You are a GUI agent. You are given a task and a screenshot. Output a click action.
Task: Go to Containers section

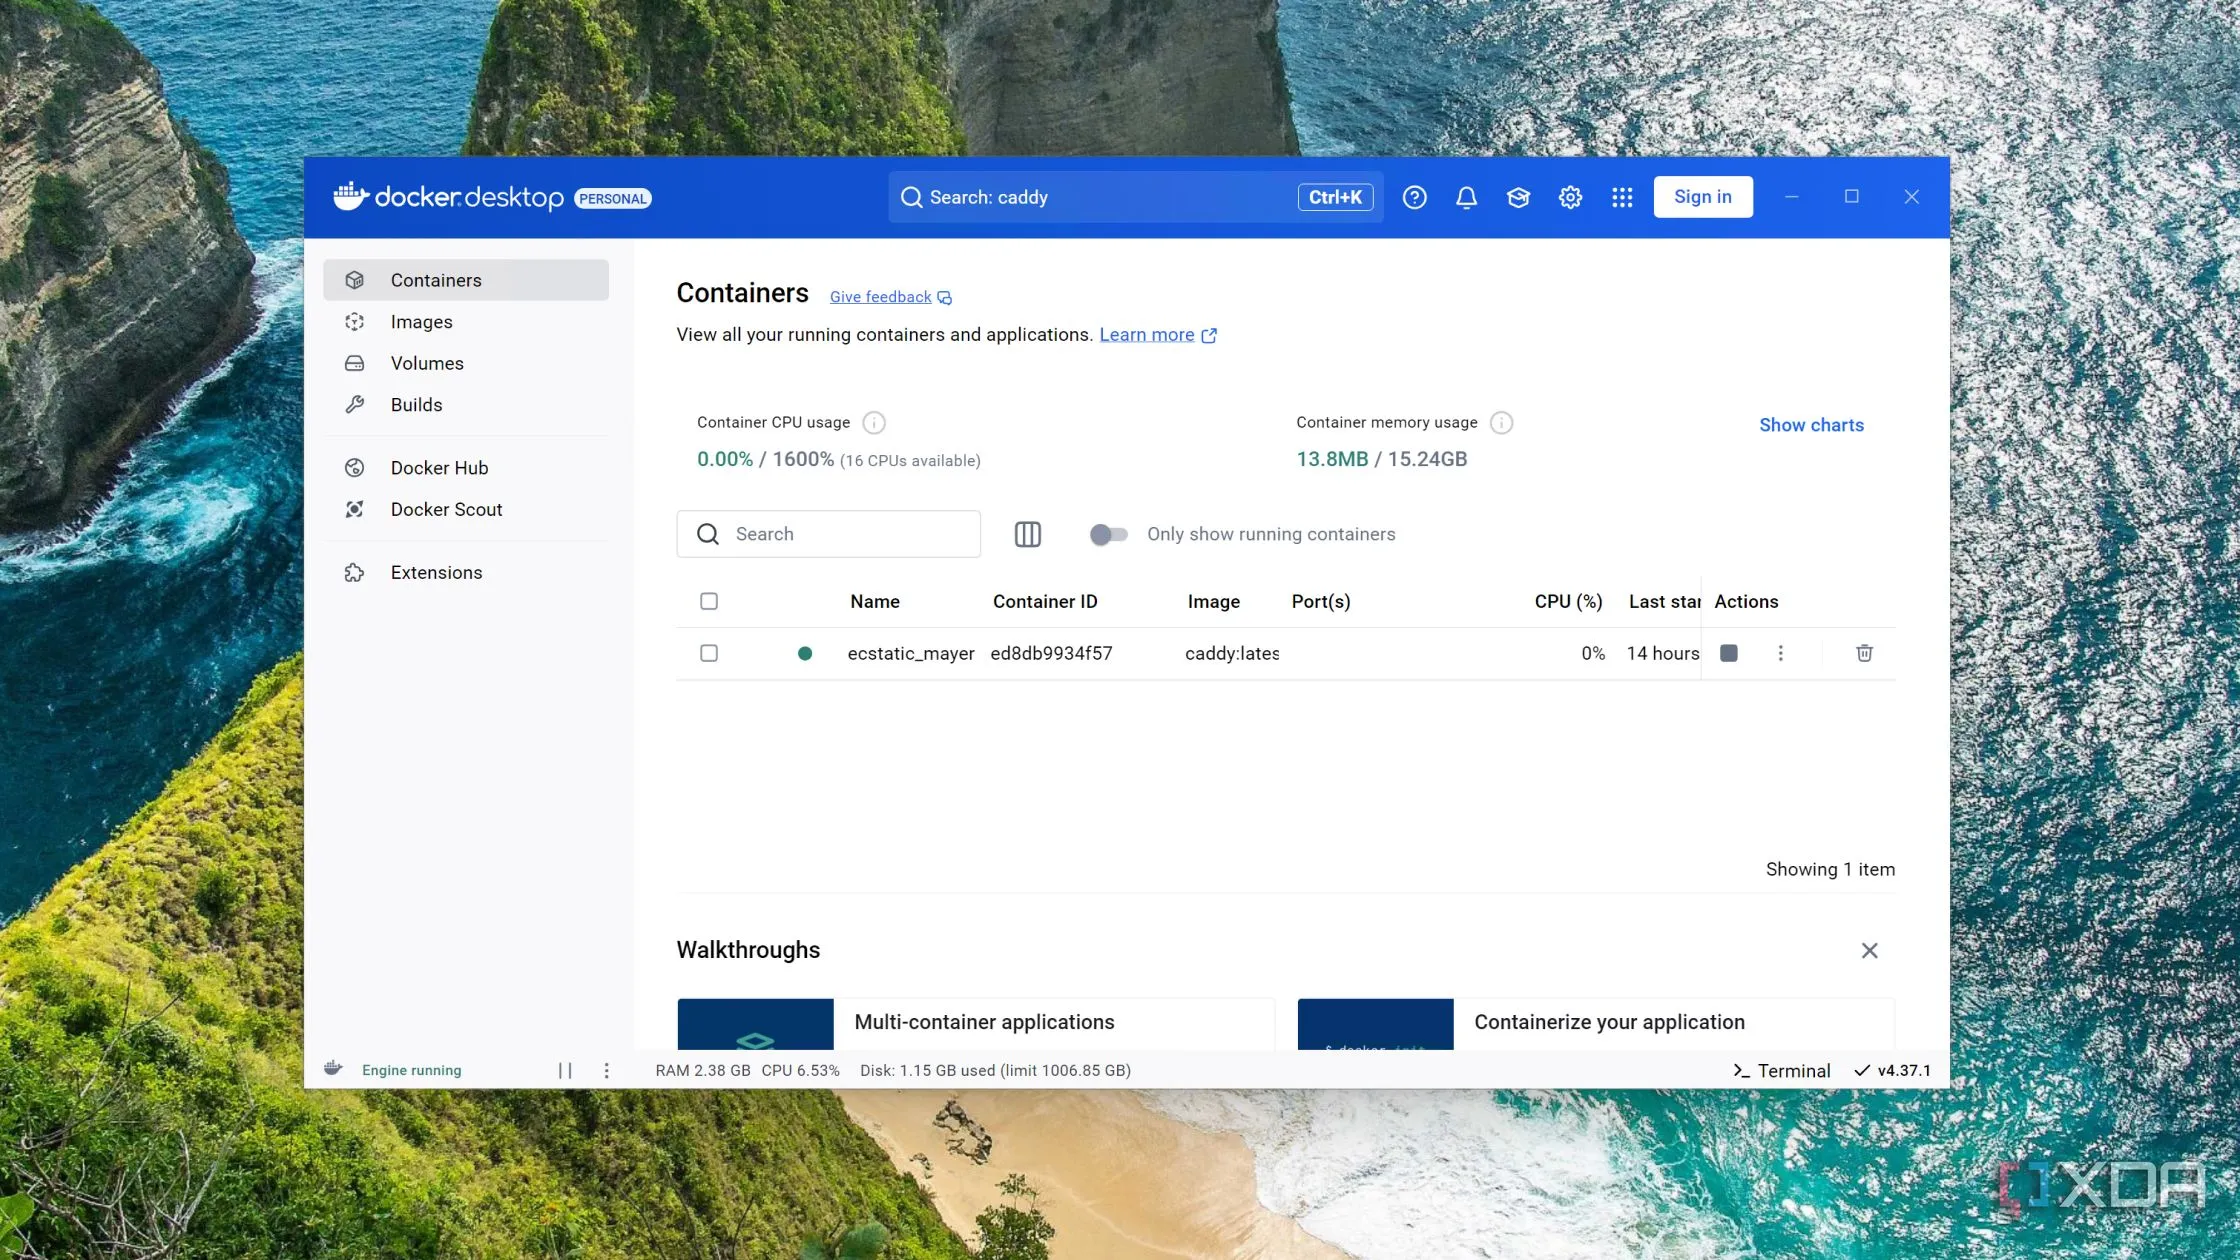click(x=466, y=280)
